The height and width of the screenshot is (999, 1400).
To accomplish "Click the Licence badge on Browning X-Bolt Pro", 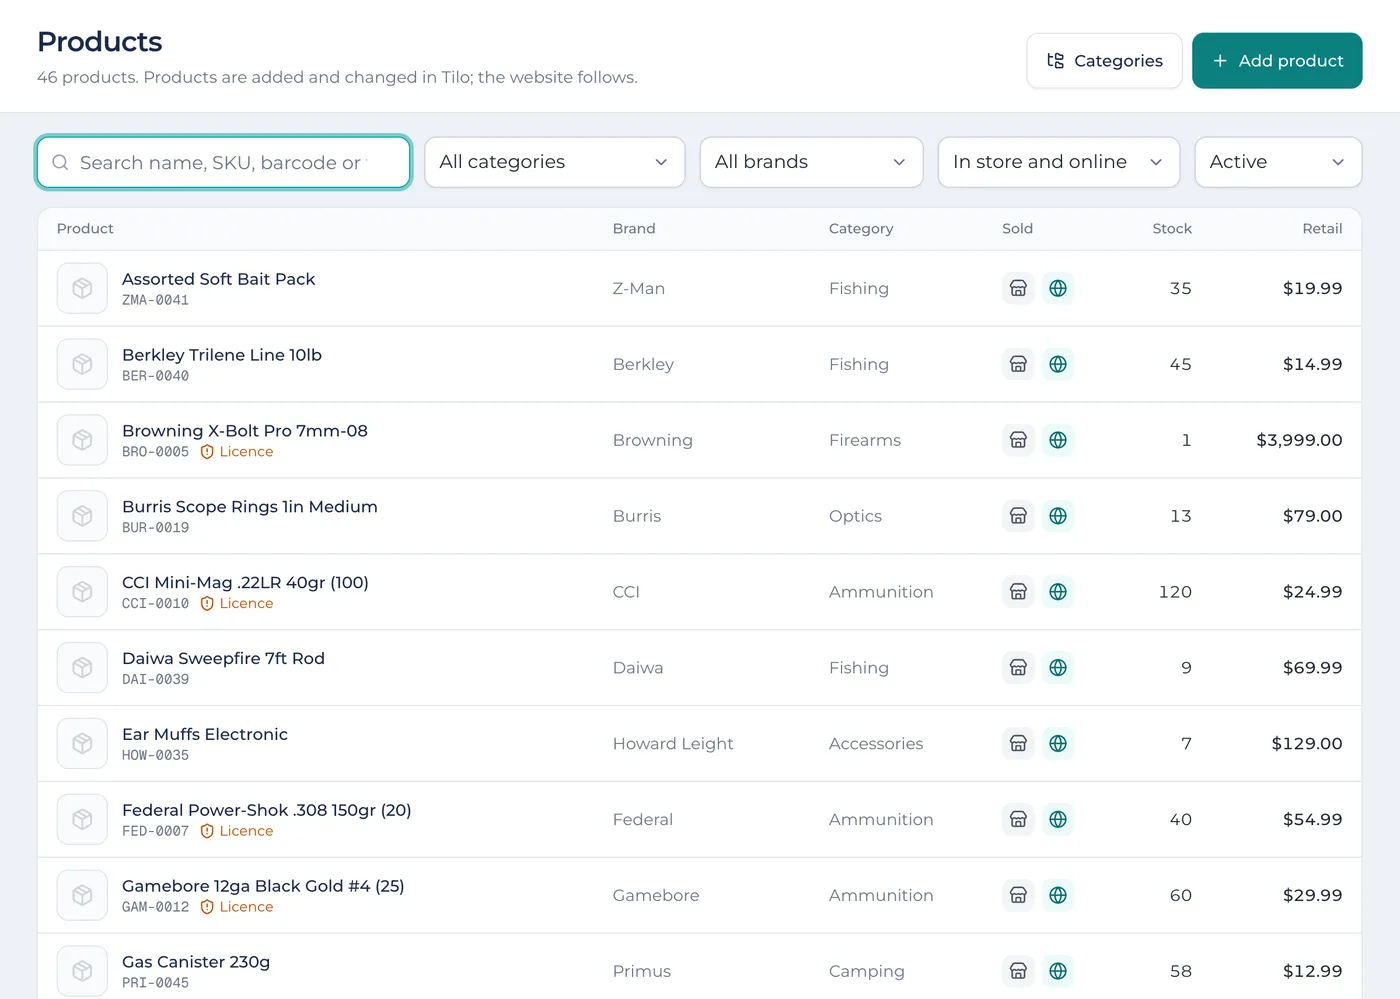I will click(x=237, y=452).
